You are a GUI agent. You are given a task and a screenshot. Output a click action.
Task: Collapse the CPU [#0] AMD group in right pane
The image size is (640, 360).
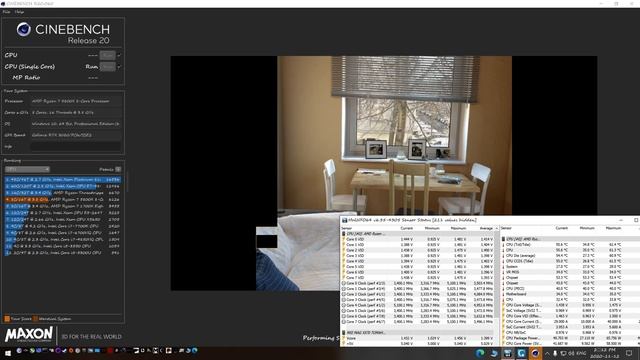click(x=504, y=239)
